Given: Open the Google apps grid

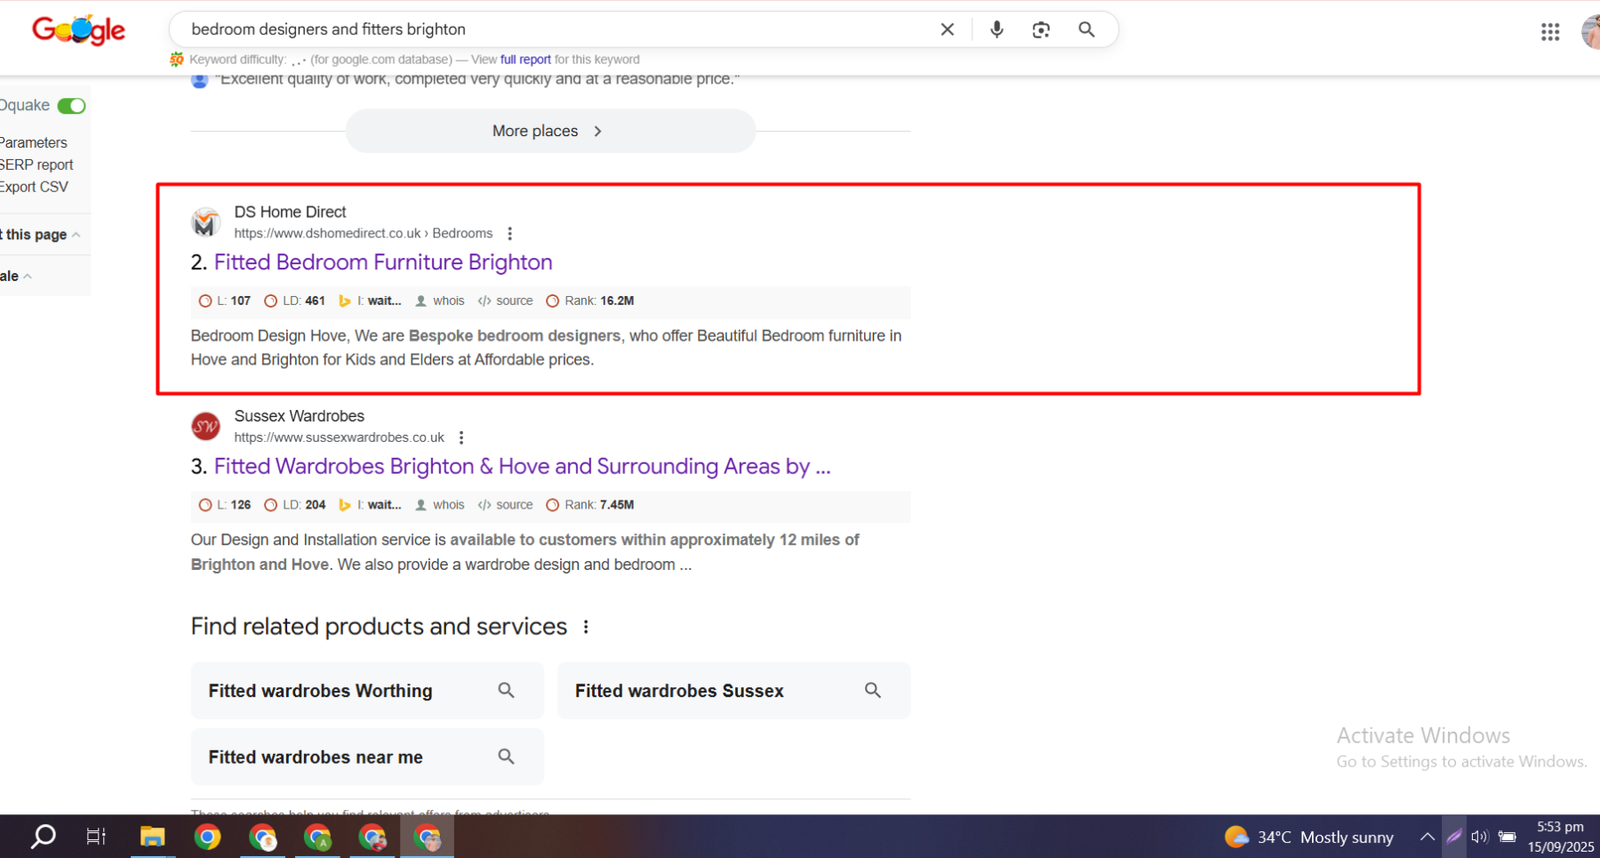Looking at the screenshot, I should click(x=1550, y=32).
